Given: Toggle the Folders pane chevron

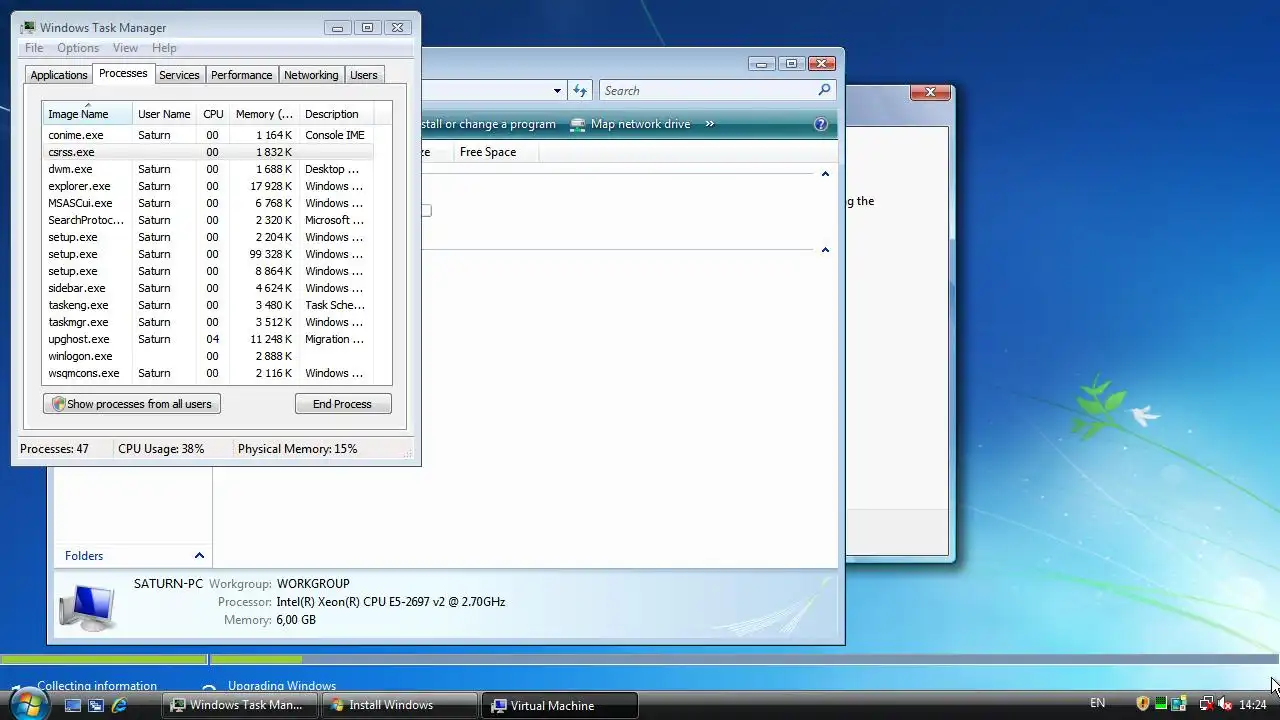Looking at the screenshot, I should tap(199, 556).
